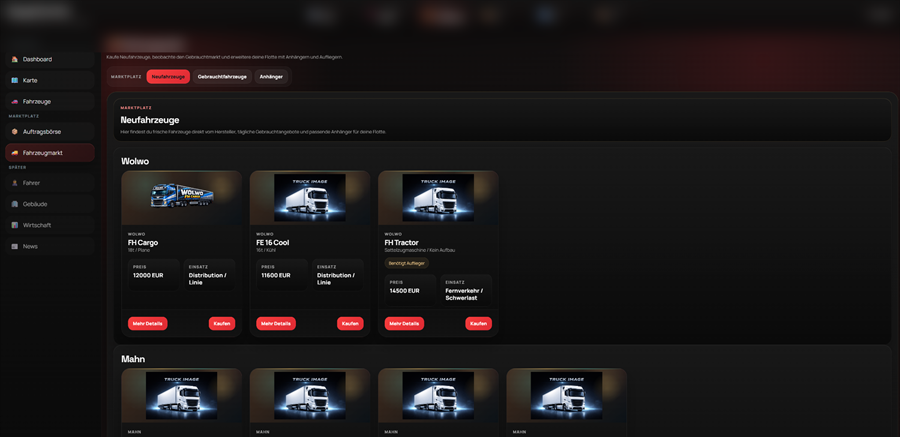Screen dimensions: 900x437
Task: Open the Anhänger tab
Action: [x=271, y=77]
